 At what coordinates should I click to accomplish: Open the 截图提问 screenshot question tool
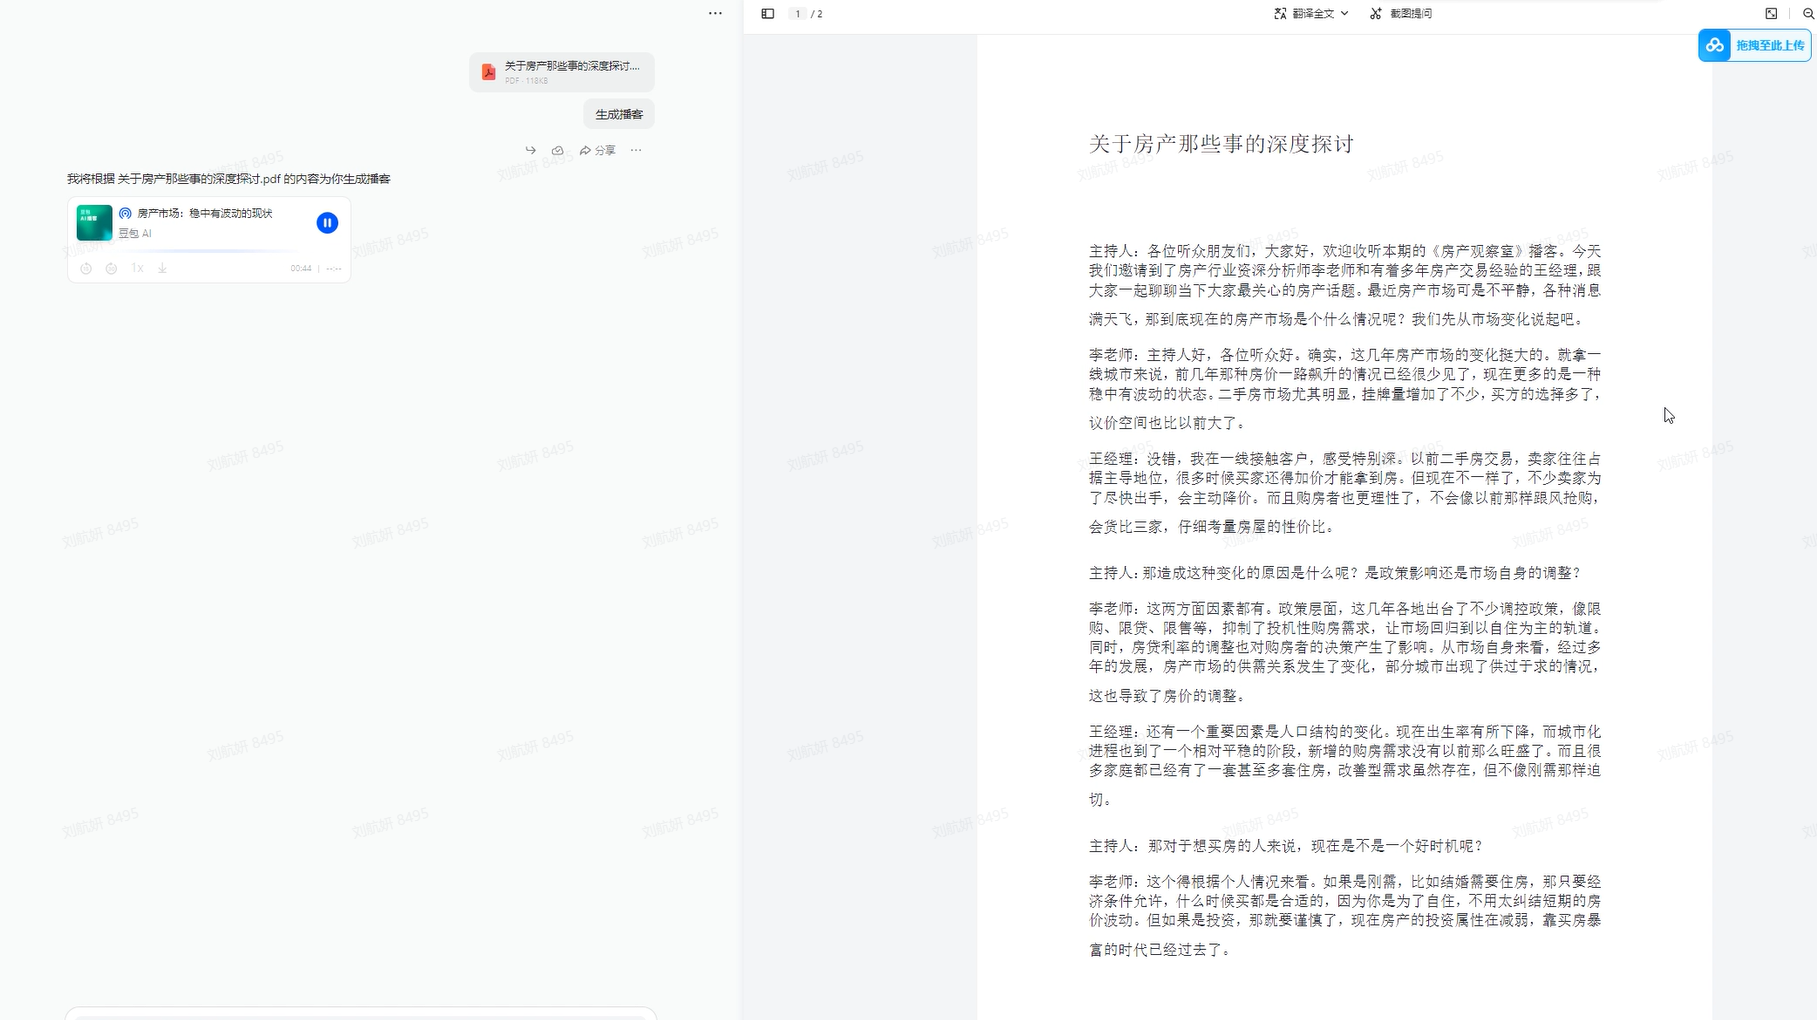click(x=1402, y=13)
